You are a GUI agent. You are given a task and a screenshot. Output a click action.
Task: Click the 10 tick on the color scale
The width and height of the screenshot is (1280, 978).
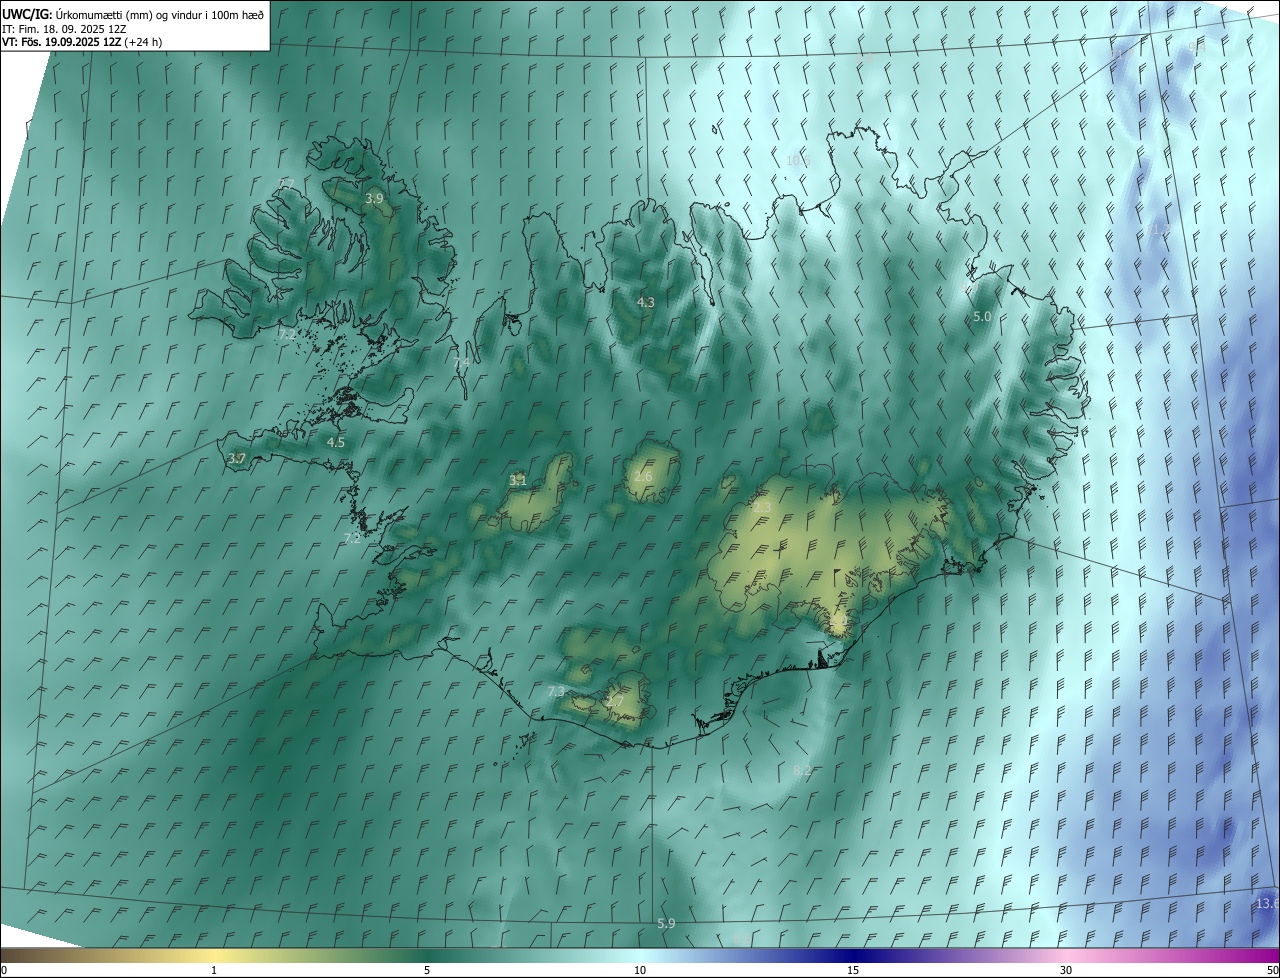640,970
